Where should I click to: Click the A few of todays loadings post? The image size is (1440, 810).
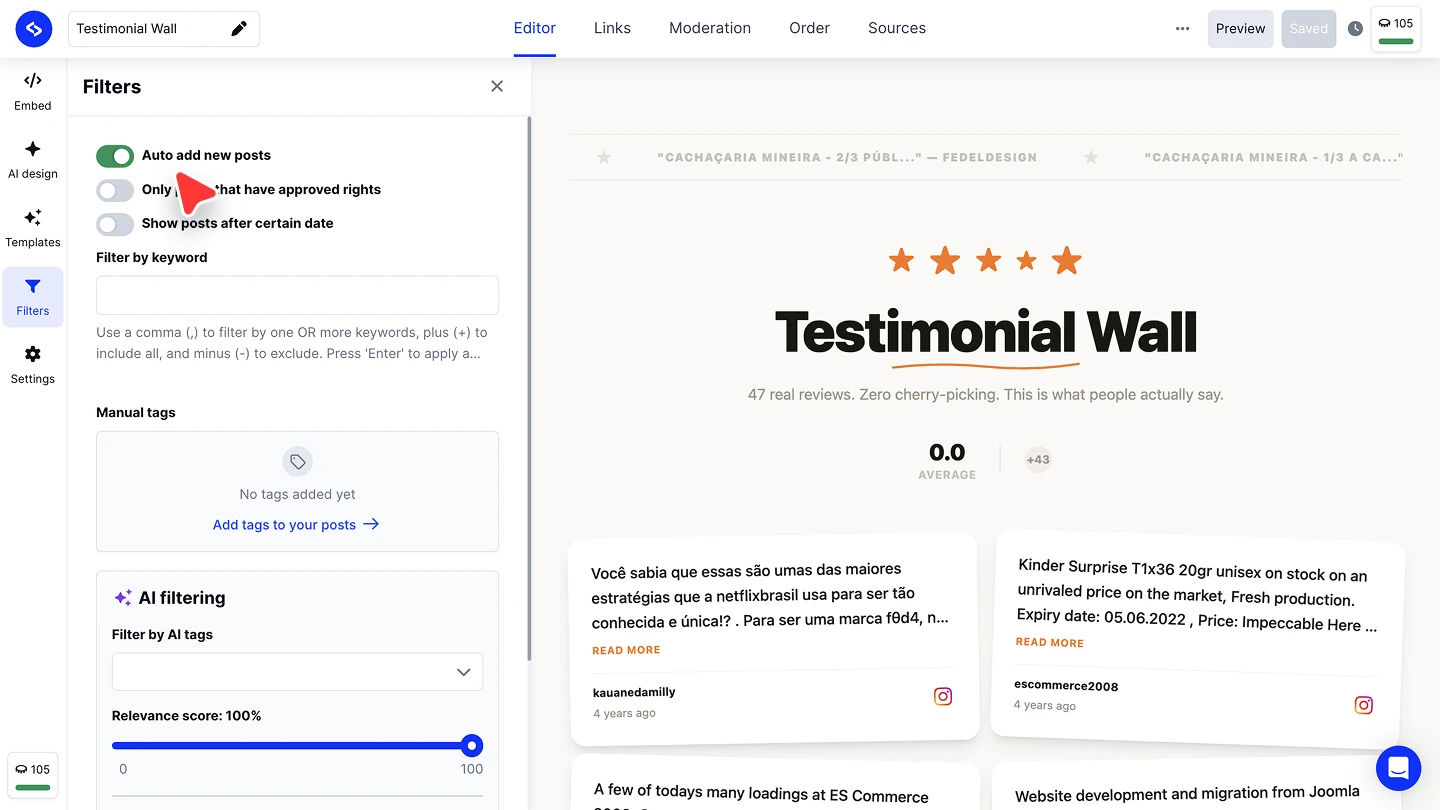click(762, 796)
